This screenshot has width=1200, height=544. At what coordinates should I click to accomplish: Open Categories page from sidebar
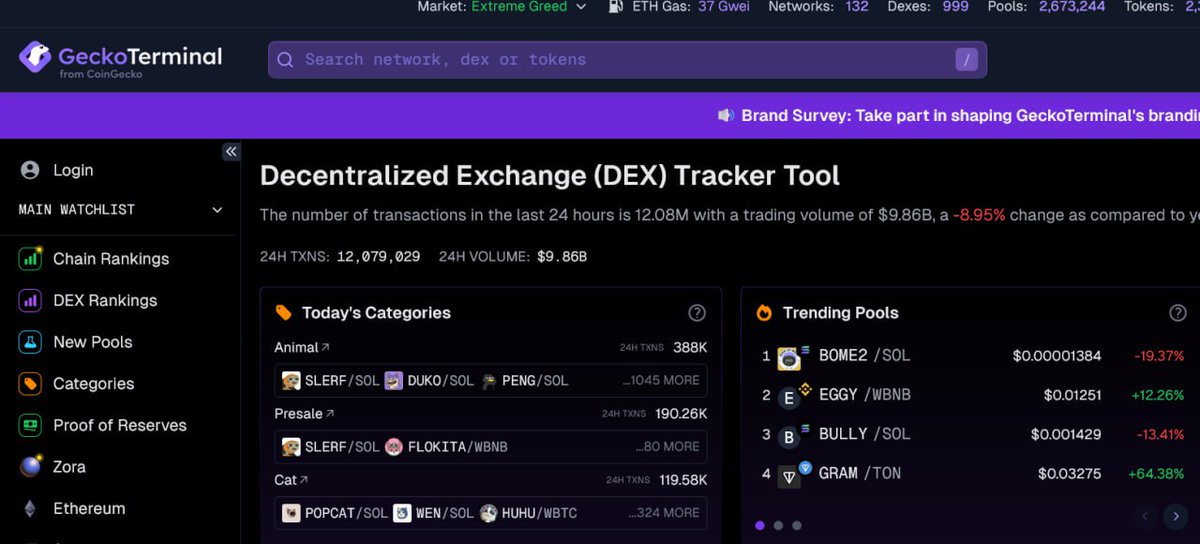pyautogui.click(x=94, y=384)
